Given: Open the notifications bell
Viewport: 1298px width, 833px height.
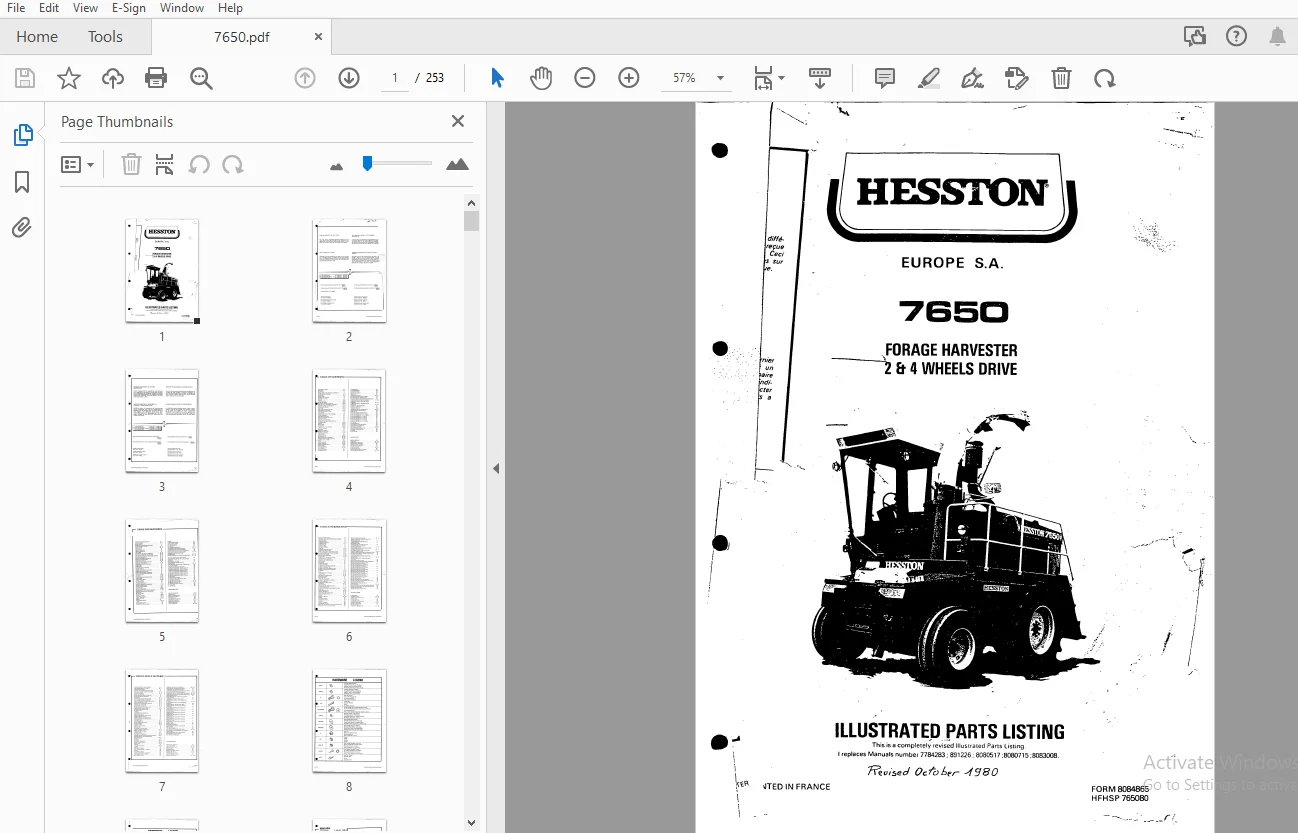Looking at the screenshot, I should pyautogui.click(x=1277, y=37).
